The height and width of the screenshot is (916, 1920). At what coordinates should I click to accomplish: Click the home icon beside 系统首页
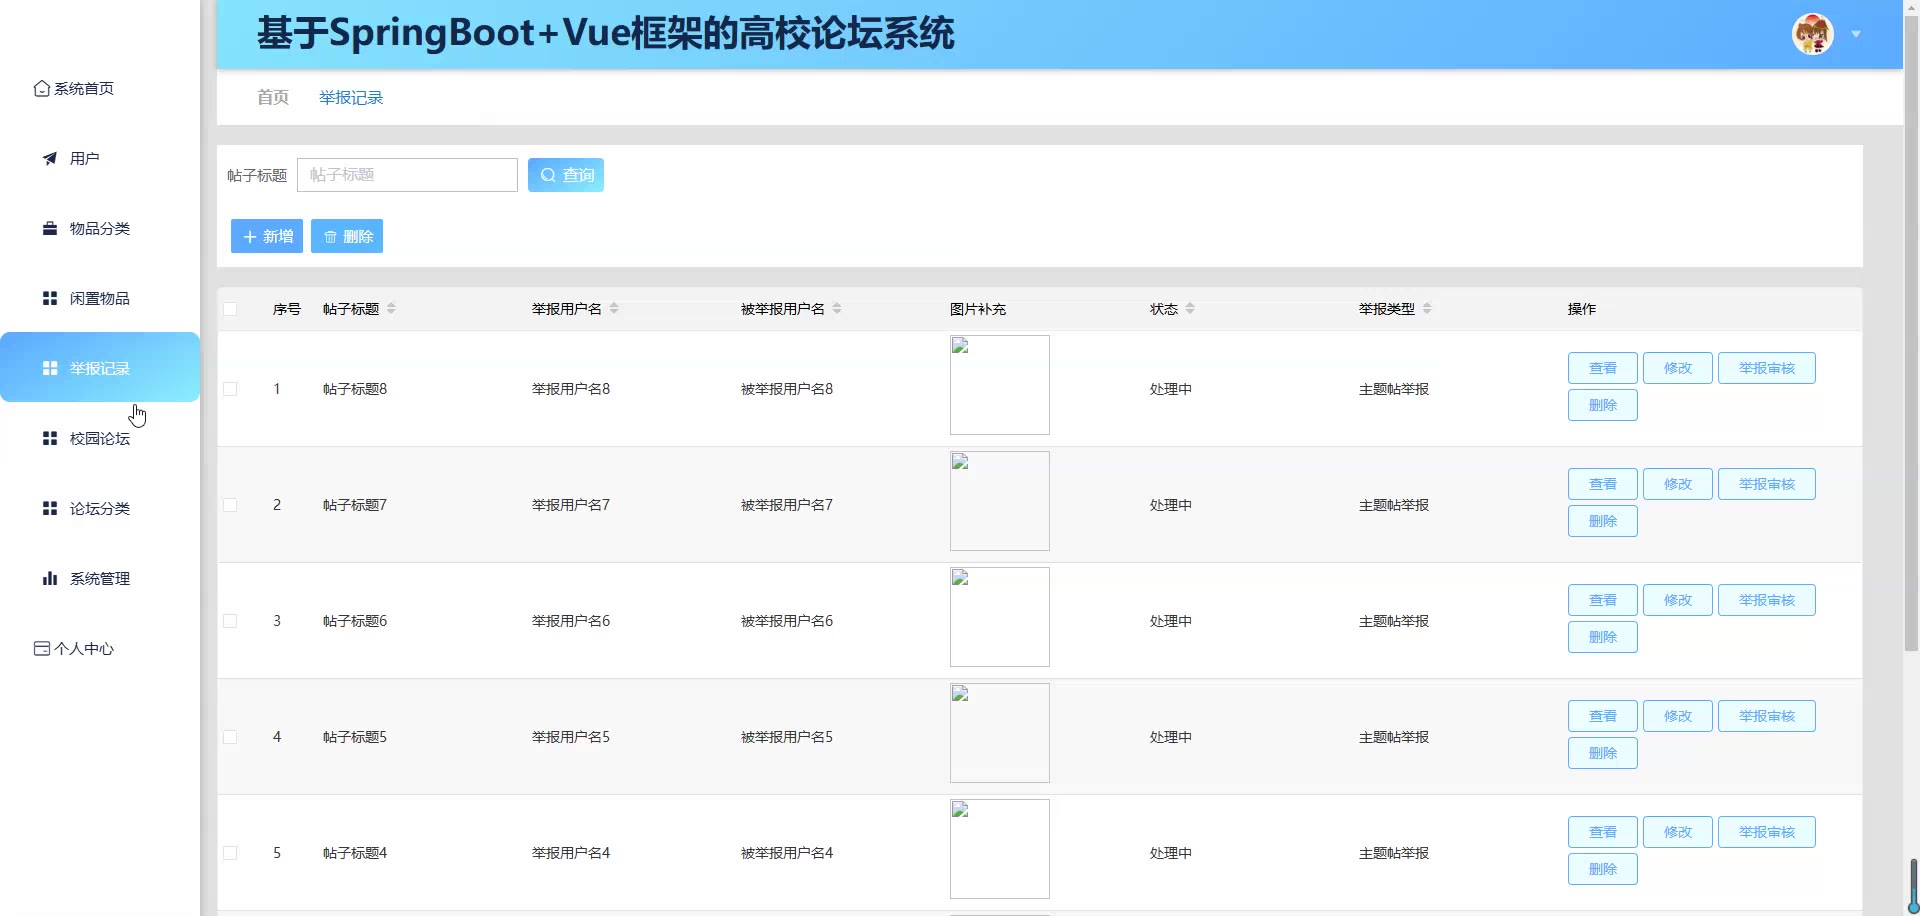click(x=42, y=89)
